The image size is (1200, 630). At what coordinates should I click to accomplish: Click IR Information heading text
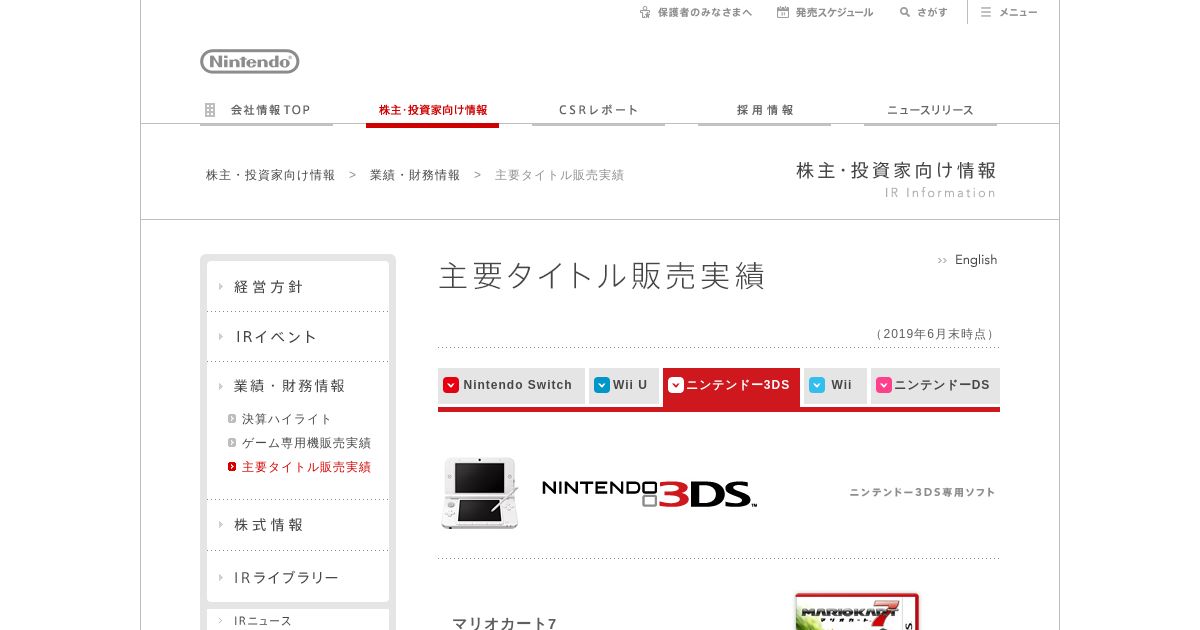click(x=940, y=193)
